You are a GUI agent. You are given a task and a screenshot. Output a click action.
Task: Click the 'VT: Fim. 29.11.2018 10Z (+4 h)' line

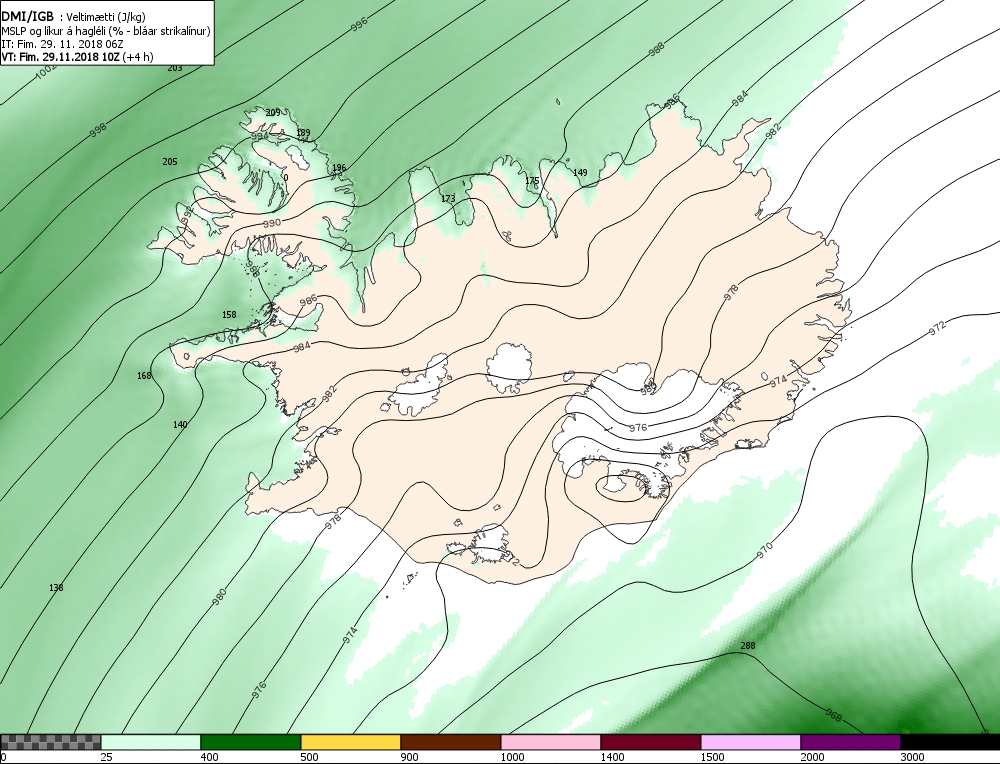click(77, 57)
